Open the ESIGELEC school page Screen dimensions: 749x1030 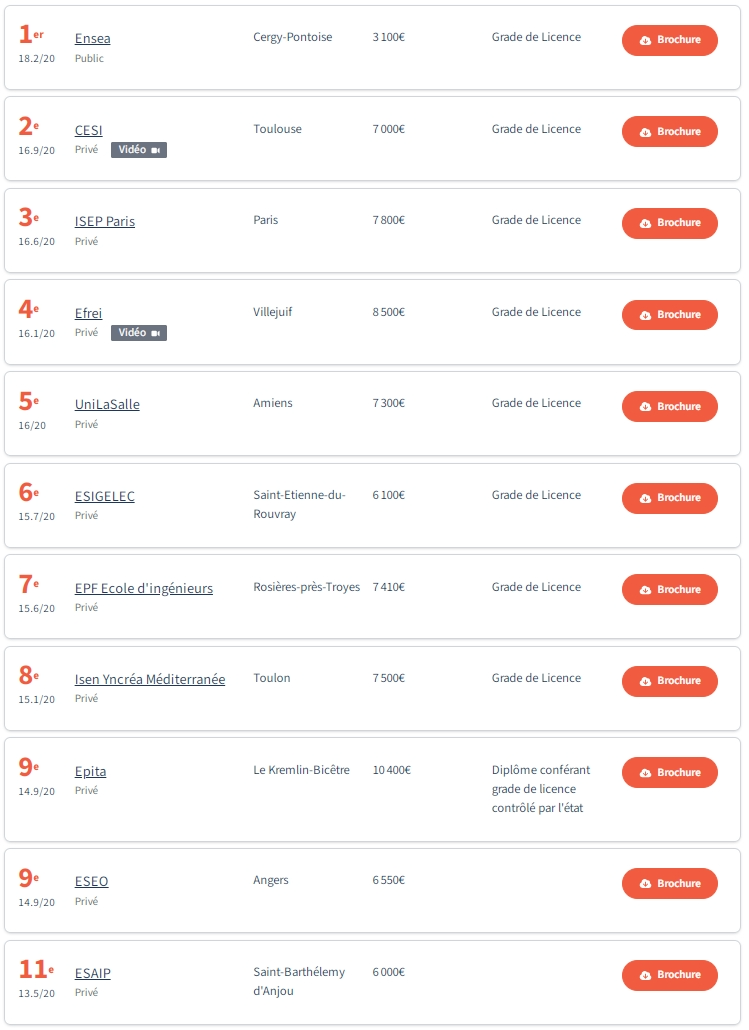tap(104, 497)
